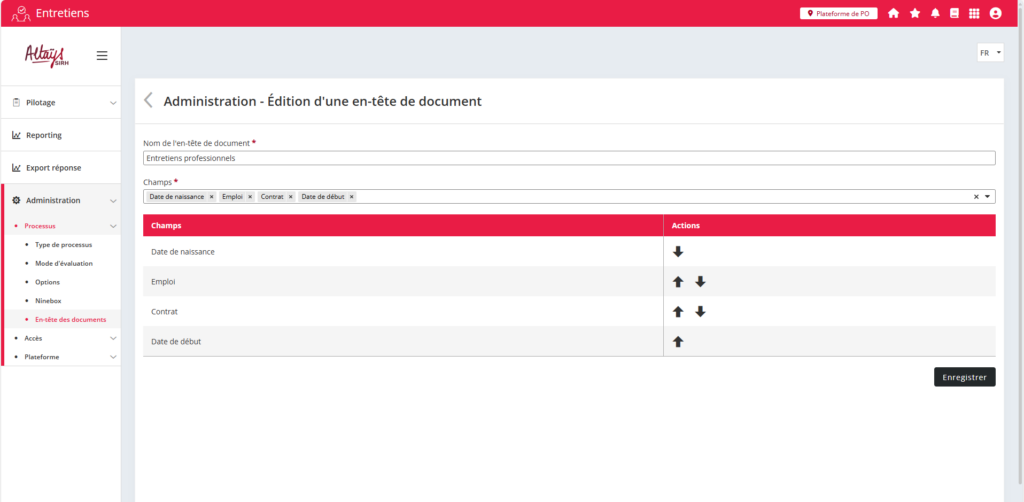Screen dimensions: 1024x502
Task: Select Ninebox in the sidebar
Action: pyautogui.click(x=49, y=300)
